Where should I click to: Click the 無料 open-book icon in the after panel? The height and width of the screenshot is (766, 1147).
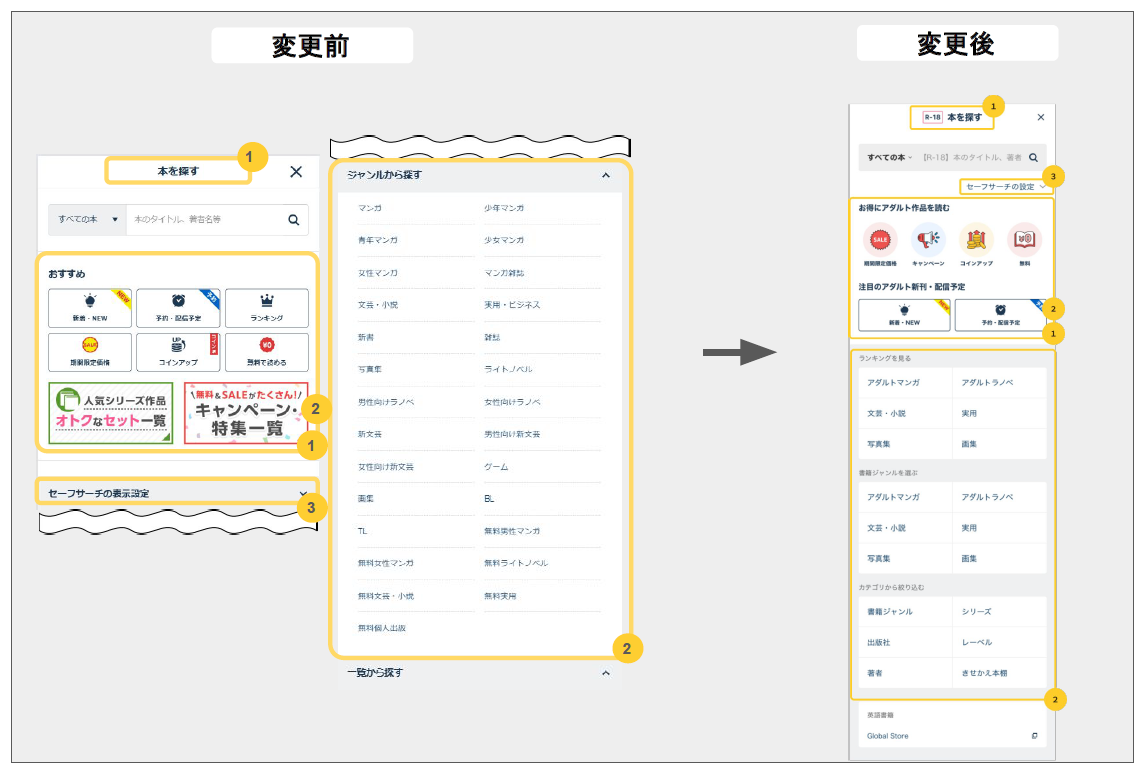coord(1024,239)
